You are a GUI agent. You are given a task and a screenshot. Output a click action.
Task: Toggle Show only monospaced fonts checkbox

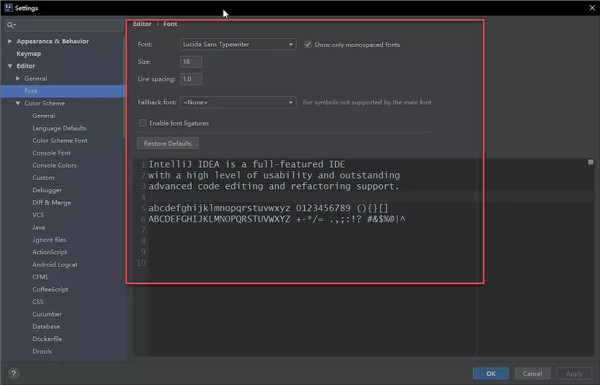307,44
